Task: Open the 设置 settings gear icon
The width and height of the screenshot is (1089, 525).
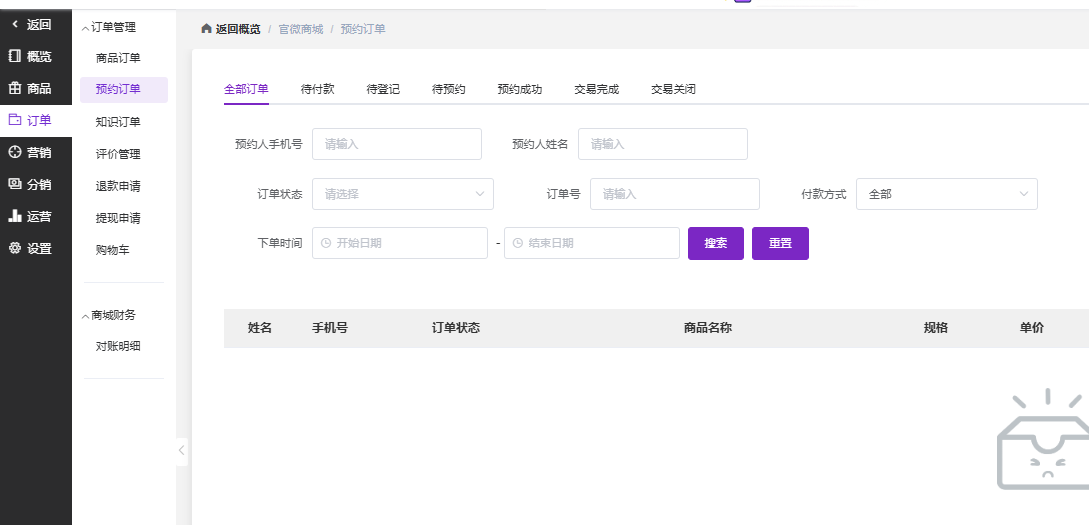Action: [x=14, y=248]
